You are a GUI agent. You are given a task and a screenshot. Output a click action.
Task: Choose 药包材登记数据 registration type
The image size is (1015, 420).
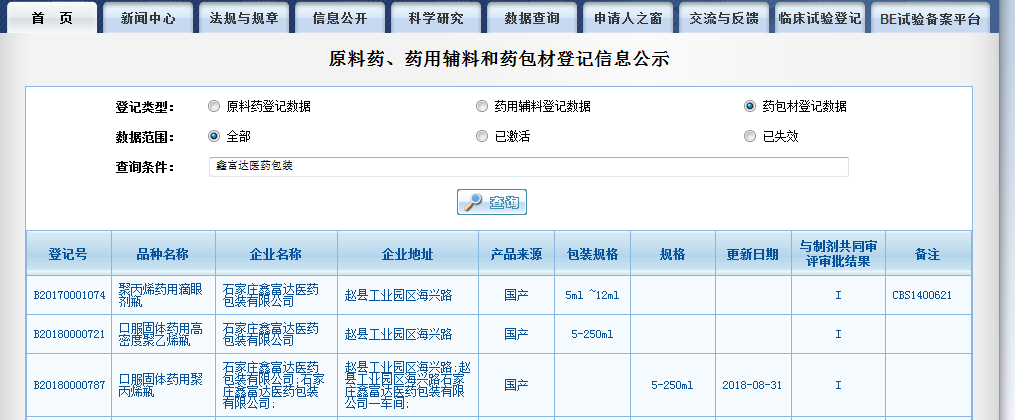click(x=750, y=106)
